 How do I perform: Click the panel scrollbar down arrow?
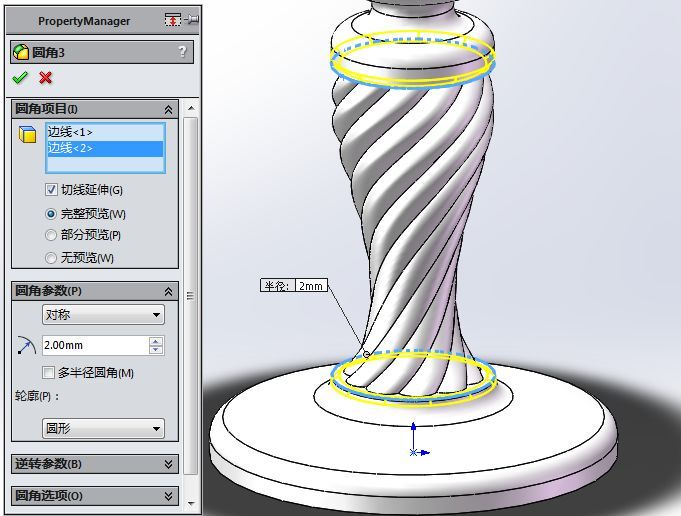(x=191, y=504)
